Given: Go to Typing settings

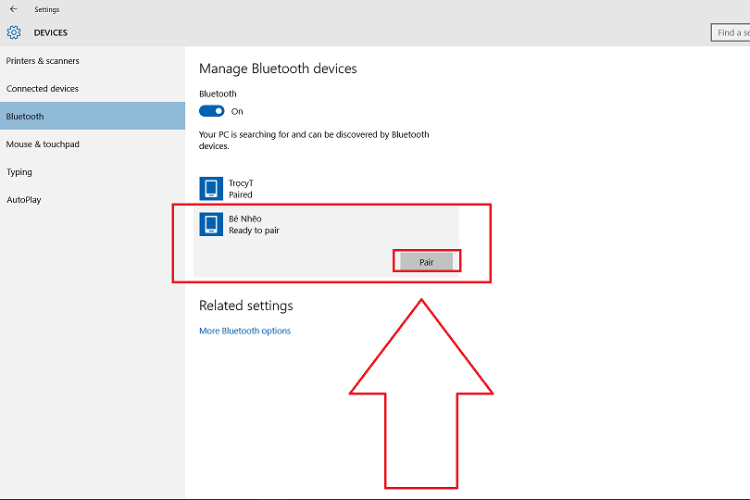Looking at the screenshot, I should click(92, 172).
